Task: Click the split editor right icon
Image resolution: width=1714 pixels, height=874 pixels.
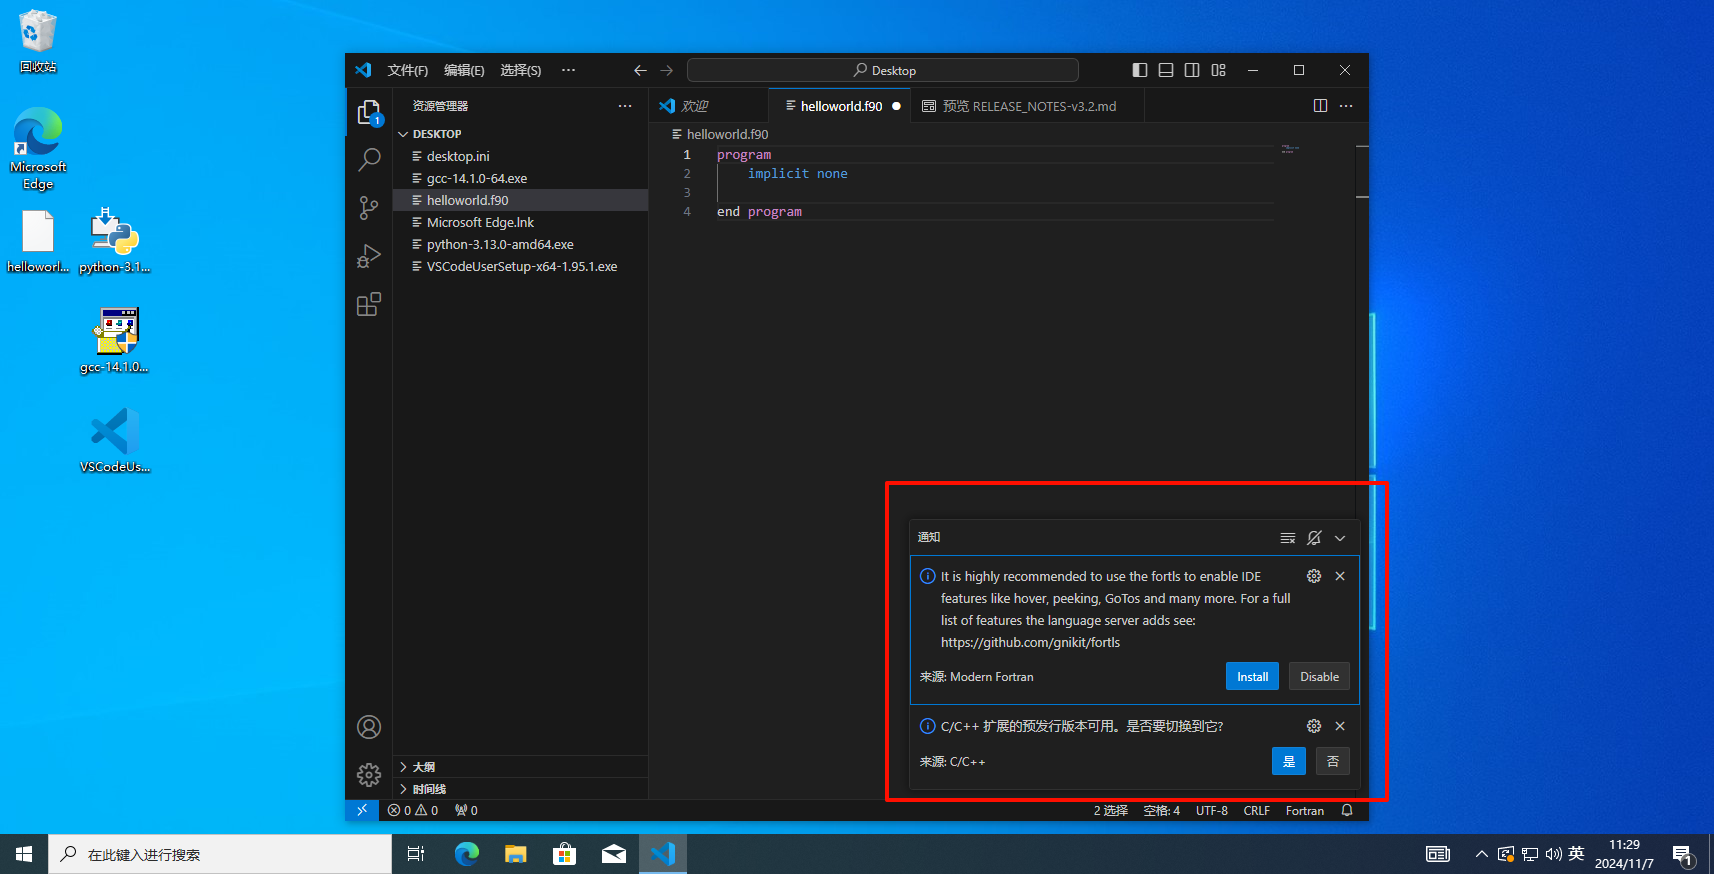Action: [x=1320, y=106]
